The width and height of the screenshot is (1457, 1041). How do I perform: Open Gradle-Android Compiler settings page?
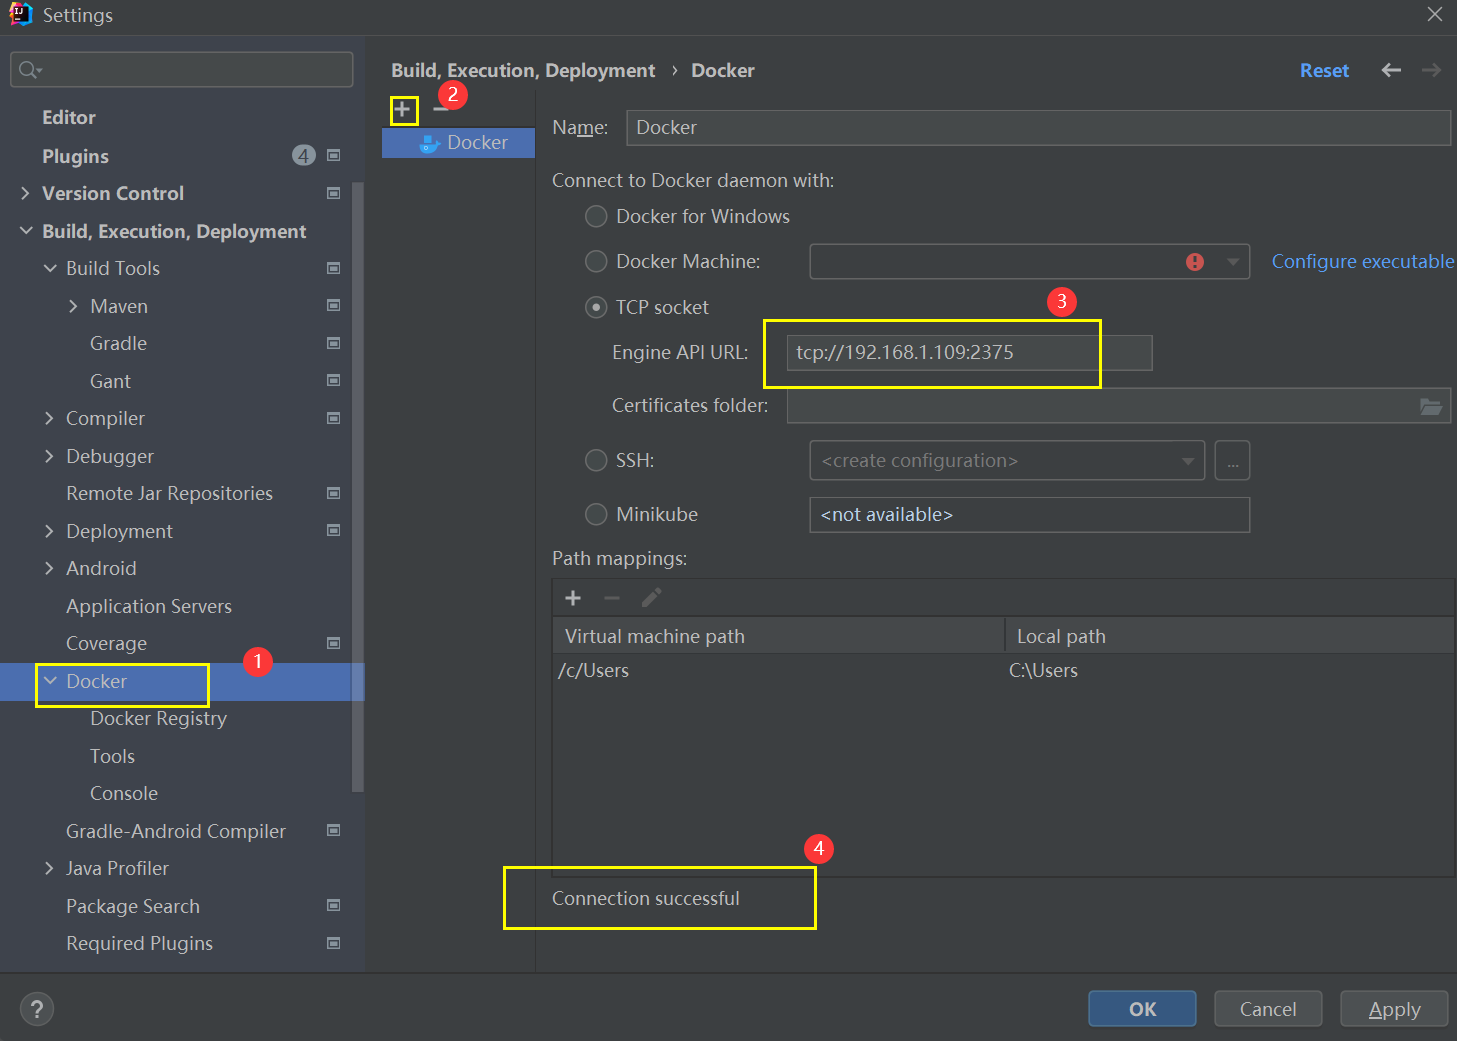pyautogui.click(x=176, y=831)
